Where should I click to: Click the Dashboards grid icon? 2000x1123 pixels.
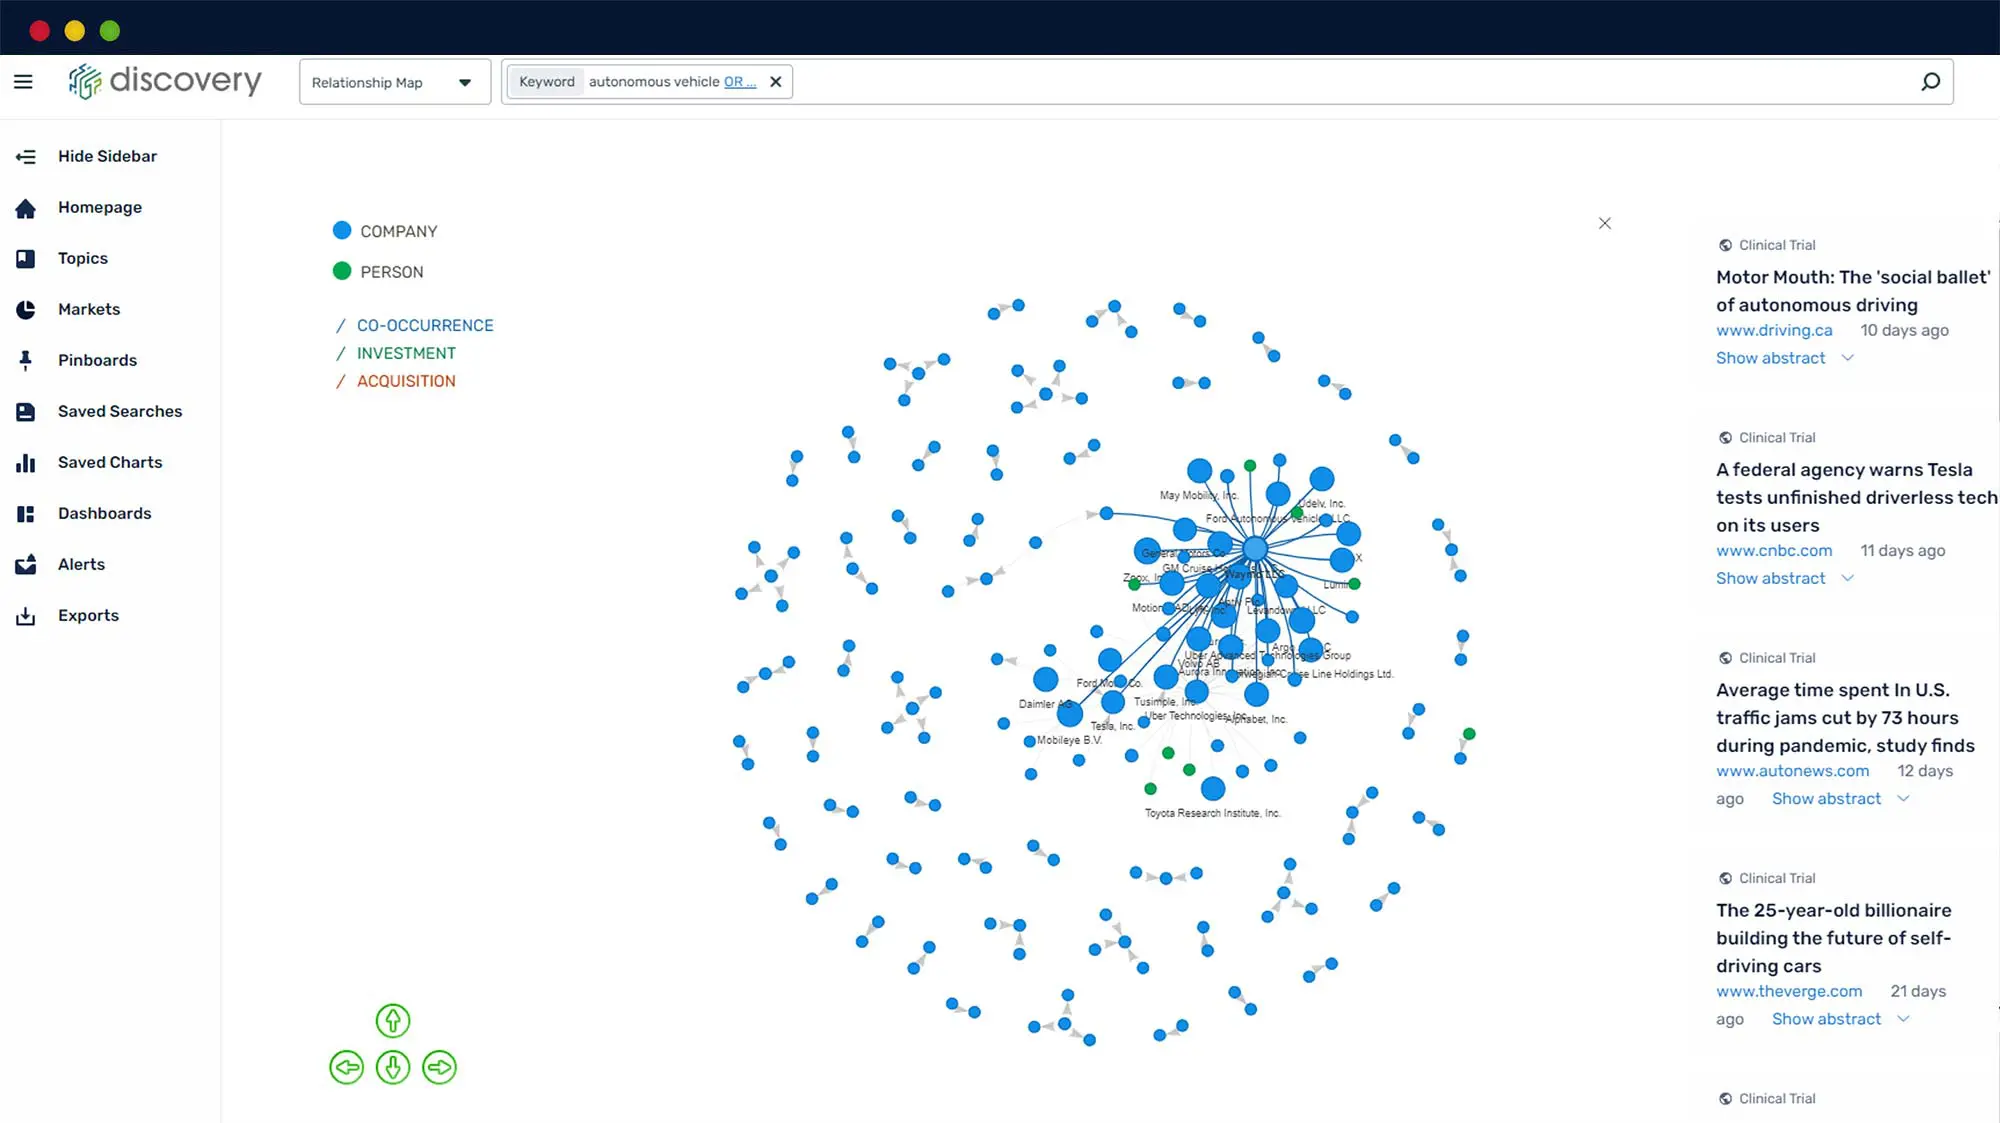(26, 514)
